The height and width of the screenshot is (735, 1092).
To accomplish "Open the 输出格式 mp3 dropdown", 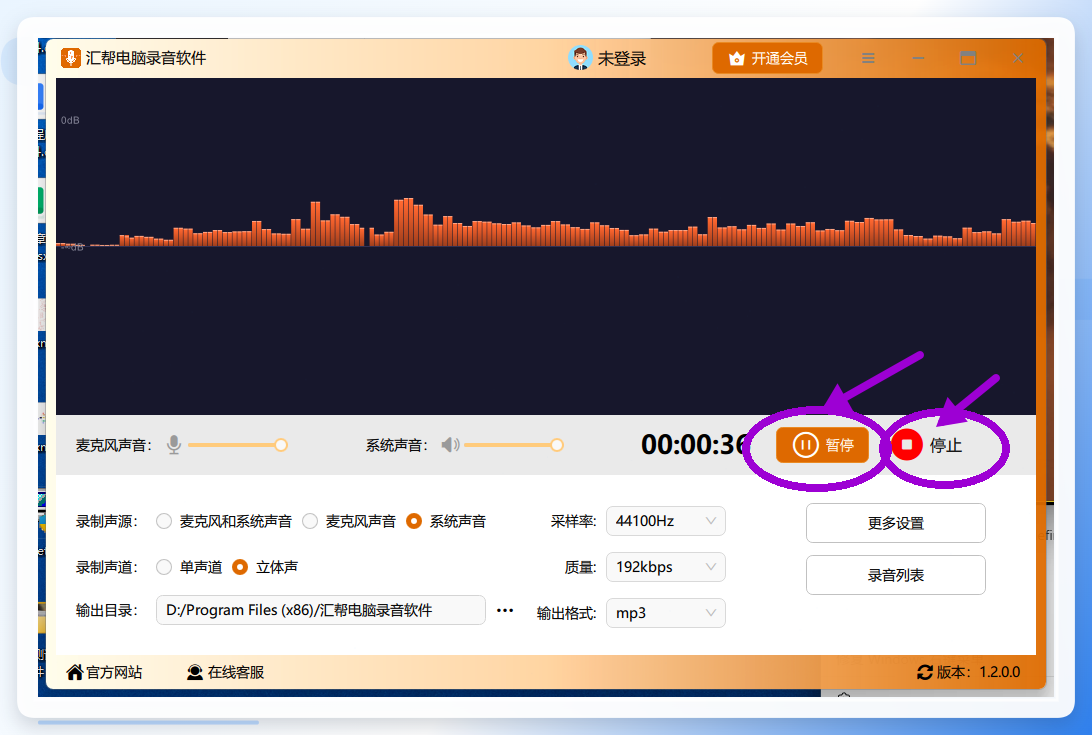I will tap(666, 613).
